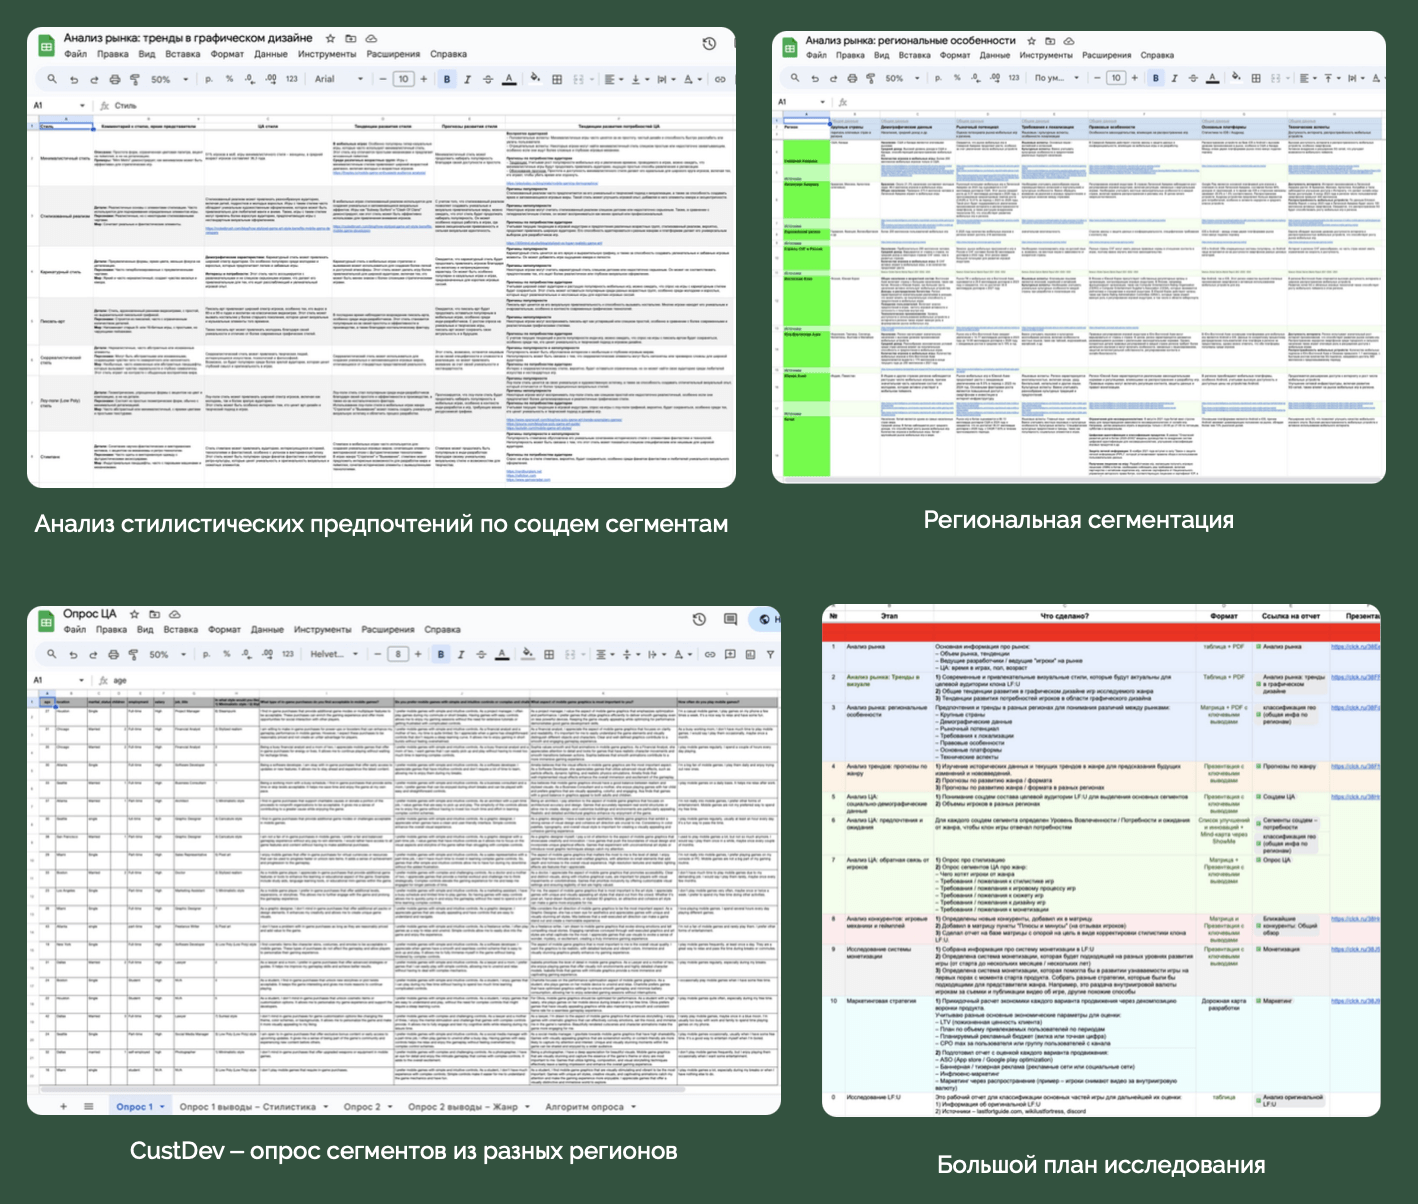
Task: Toggle bold in the regional features toolbar
Action: (x=1156, y=78)
